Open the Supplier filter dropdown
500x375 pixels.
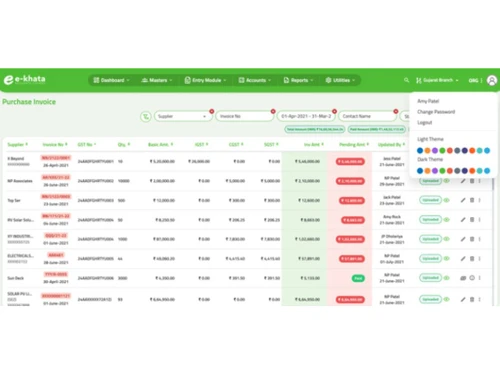pos(183,116)
